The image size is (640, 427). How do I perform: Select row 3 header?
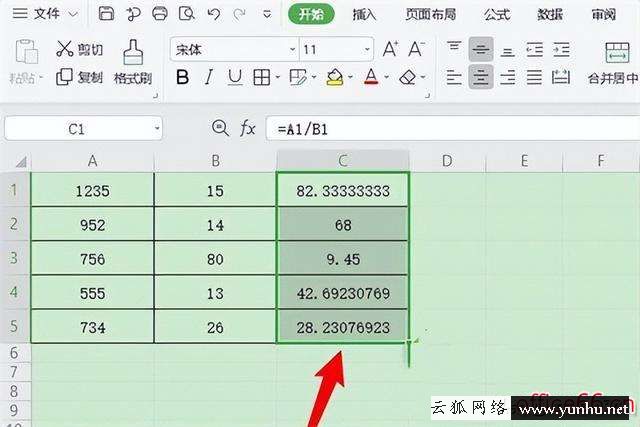coord(15,258)
